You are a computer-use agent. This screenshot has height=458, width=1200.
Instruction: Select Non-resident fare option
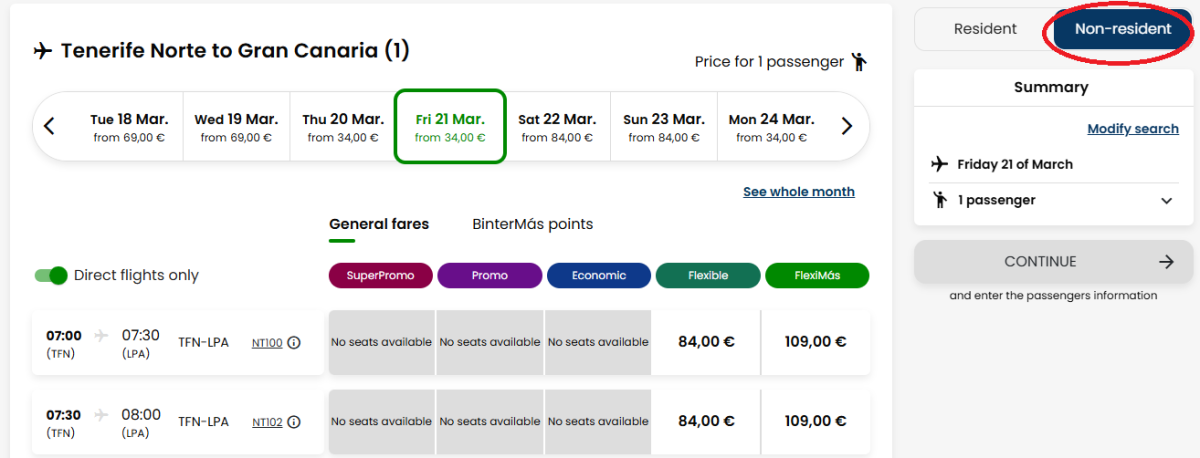point(1122,29)
